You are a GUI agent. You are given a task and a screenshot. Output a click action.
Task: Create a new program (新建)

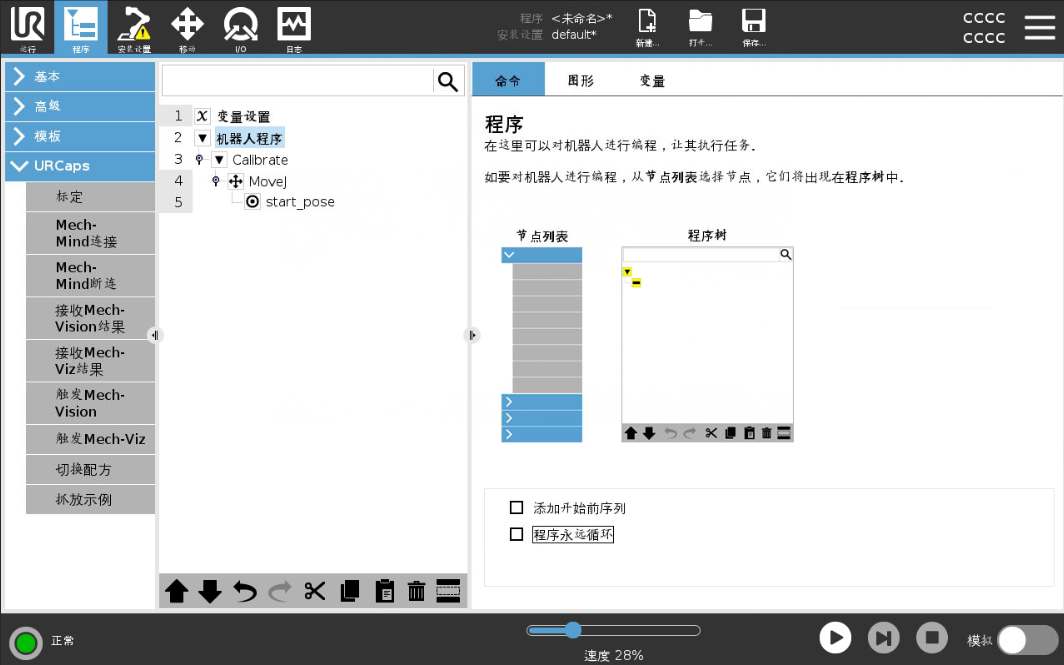click(647, 28)
